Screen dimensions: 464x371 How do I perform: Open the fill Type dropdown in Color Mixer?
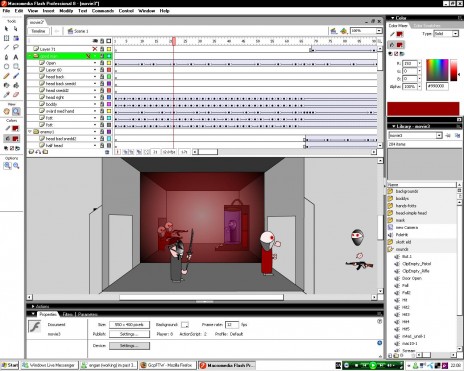coord(455,34)
